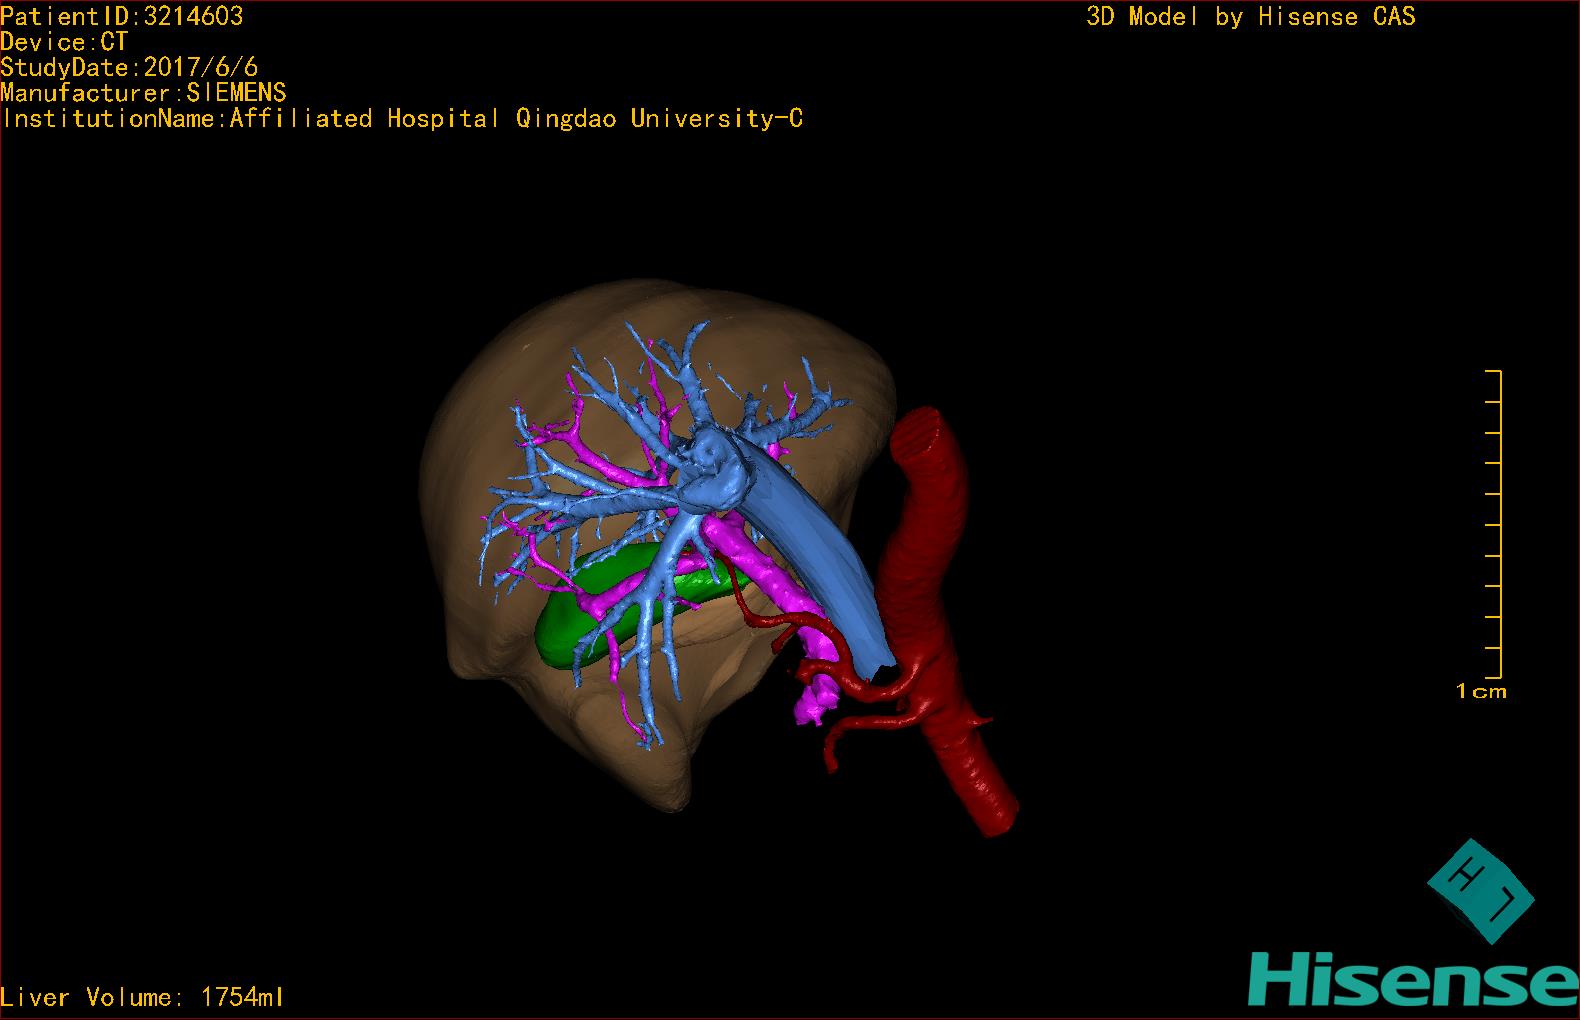Viewport: 1580px width, 1020px height.
Task: Click the PatientID:3214603 text
Action: click(122, 16)
